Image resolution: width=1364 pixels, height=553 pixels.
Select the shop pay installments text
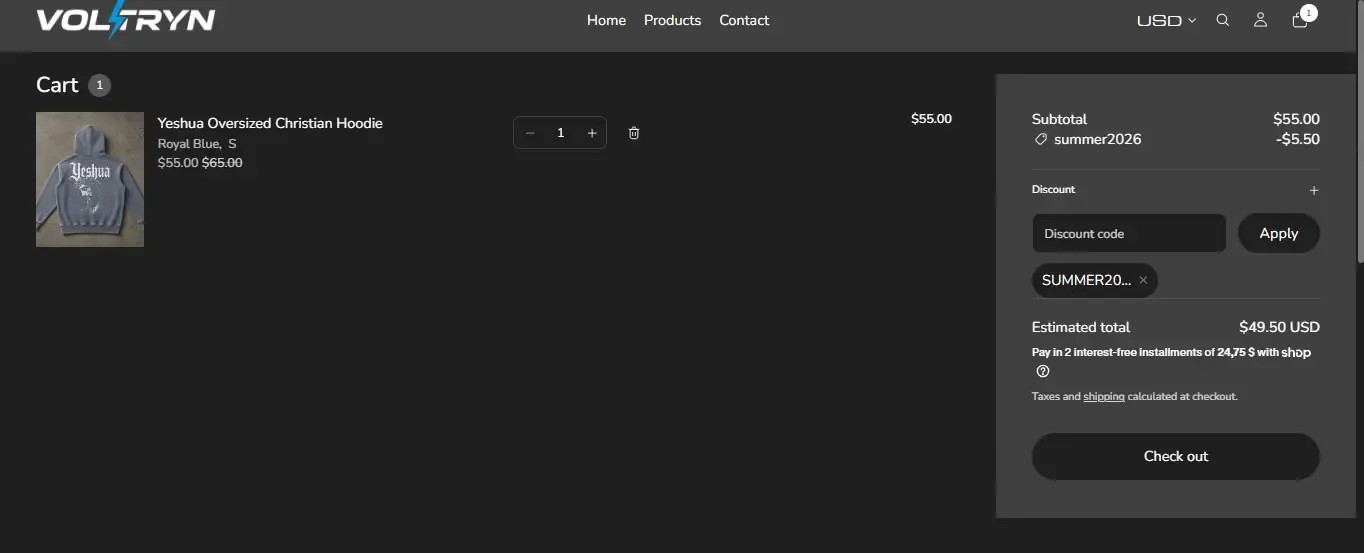tap(1171, 352)
